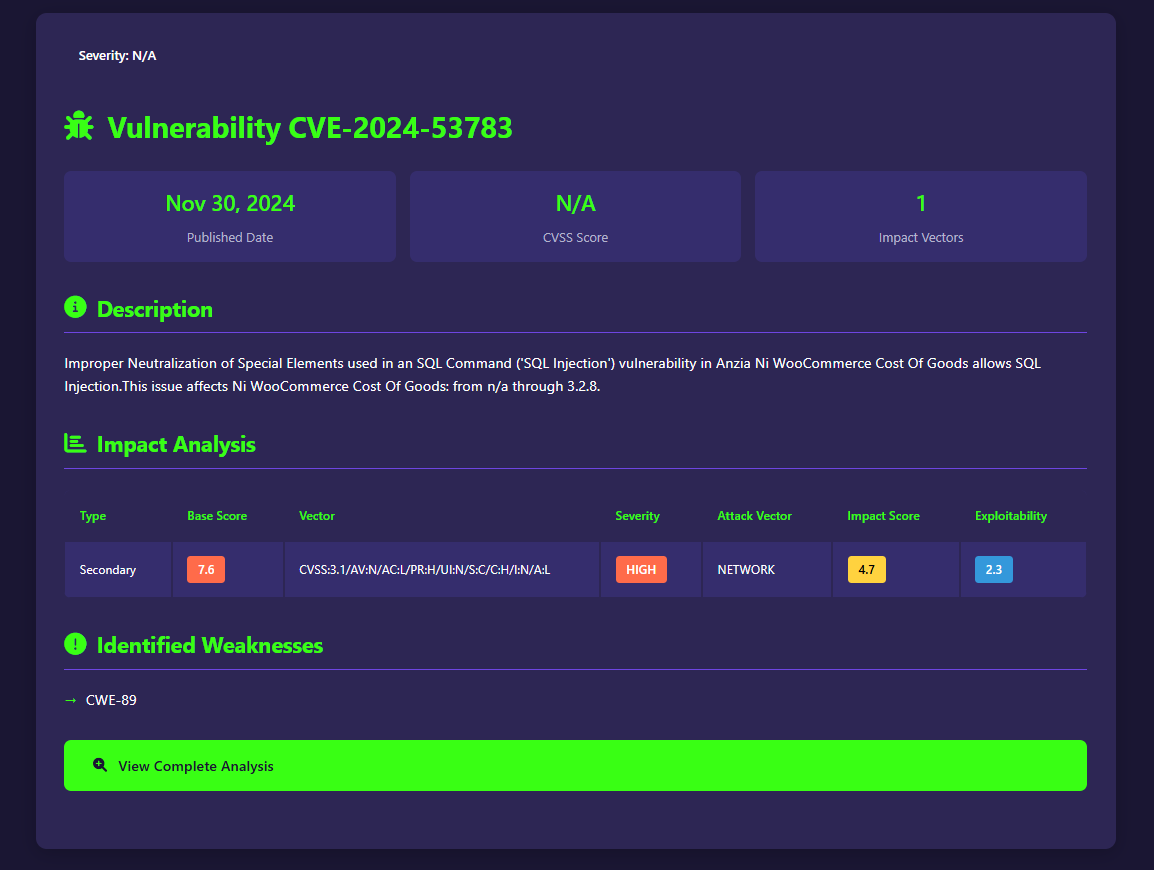Select the Secondary type cell
The height and width of the screenshot is (870, 1154).
[118, 570]
